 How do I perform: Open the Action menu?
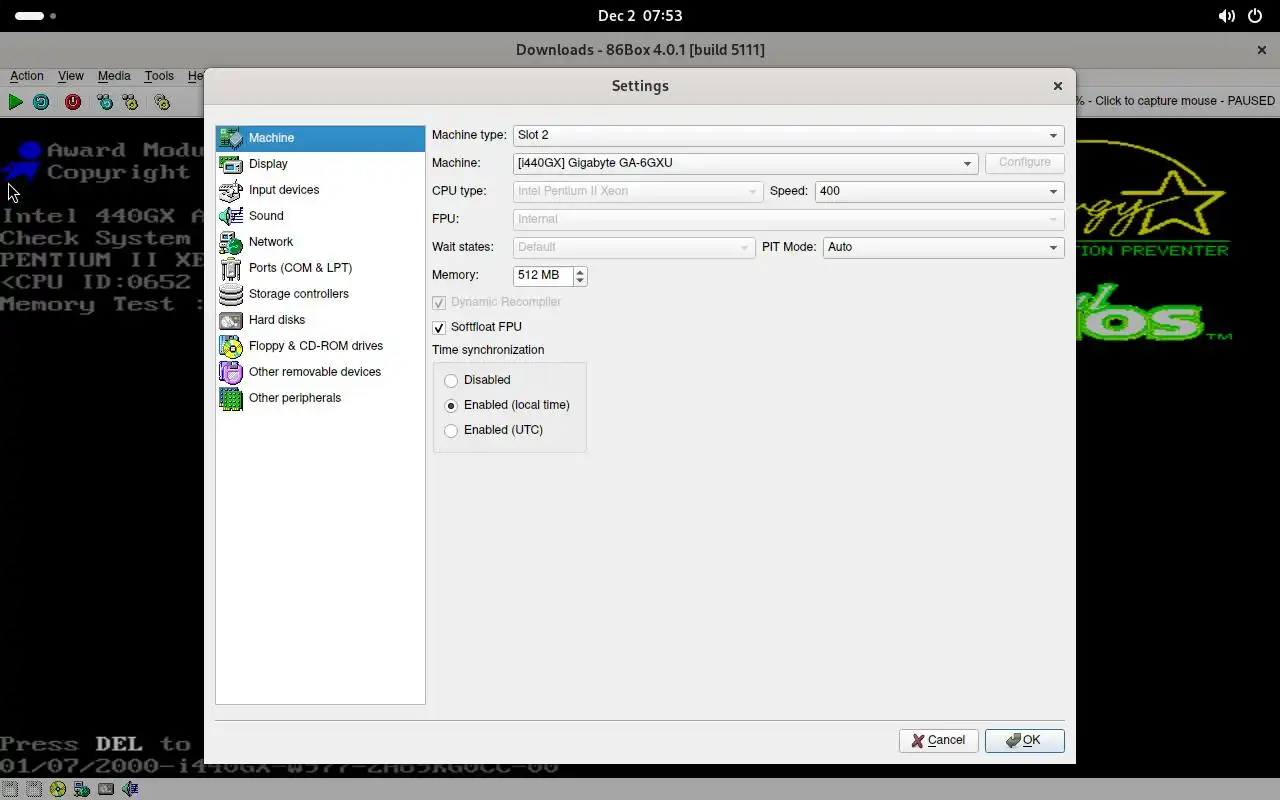point(27,76)
